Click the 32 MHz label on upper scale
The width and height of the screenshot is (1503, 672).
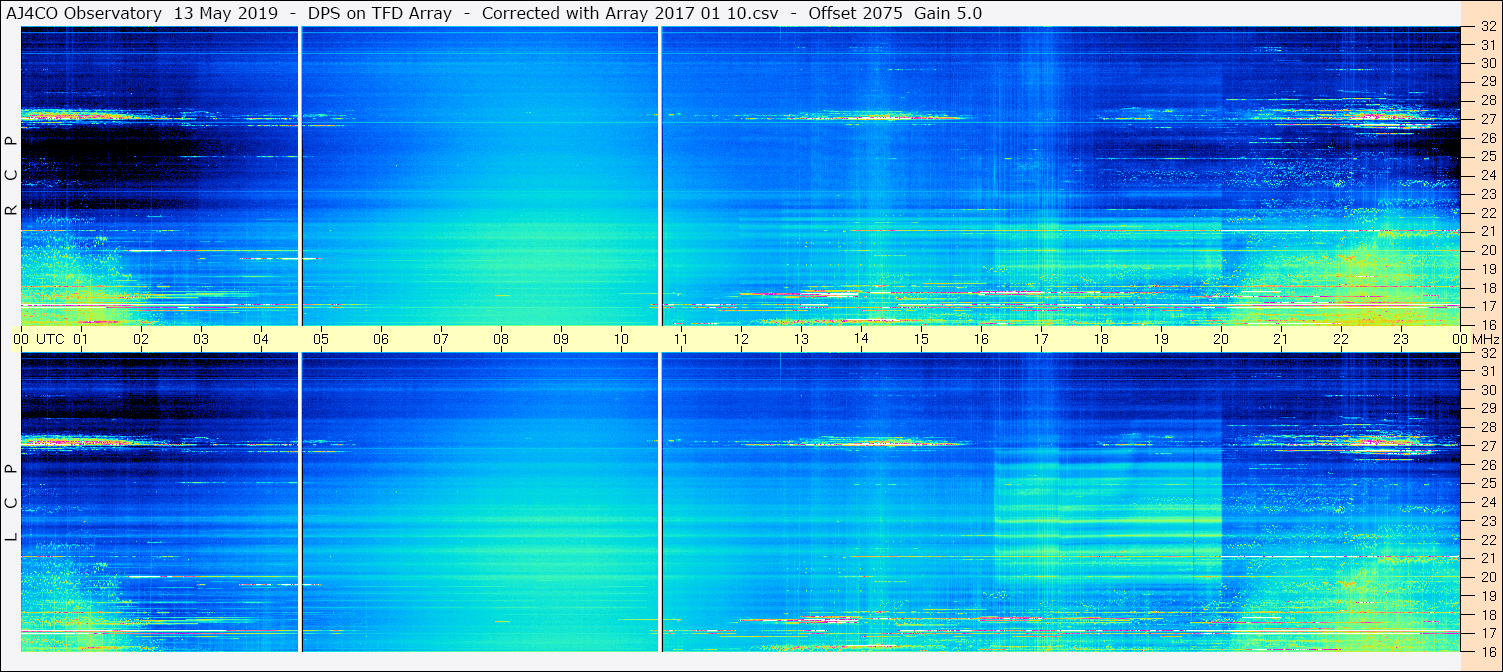point(1487,27)
